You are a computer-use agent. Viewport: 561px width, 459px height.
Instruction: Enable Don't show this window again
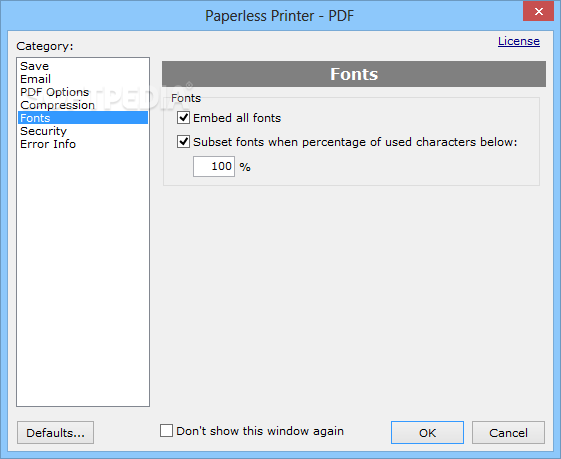(166, 431)
